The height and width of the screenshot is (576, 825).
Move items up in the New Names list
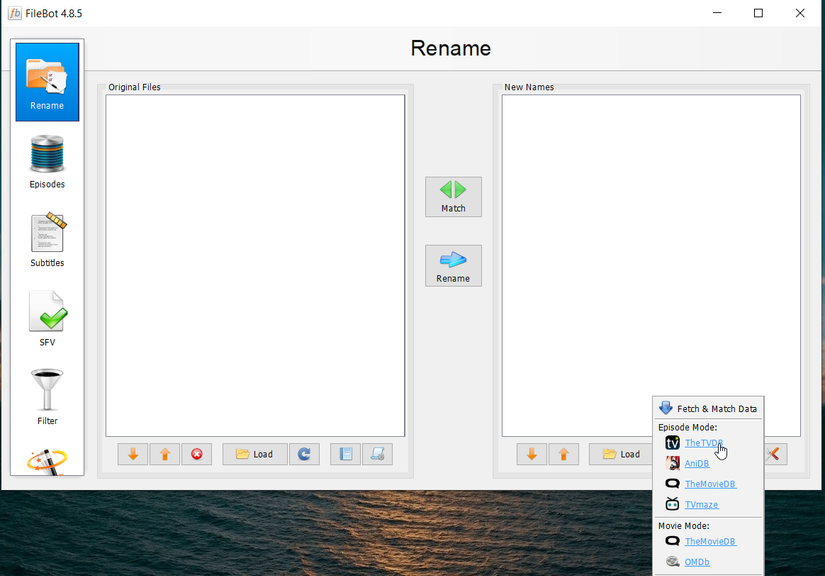563,454
